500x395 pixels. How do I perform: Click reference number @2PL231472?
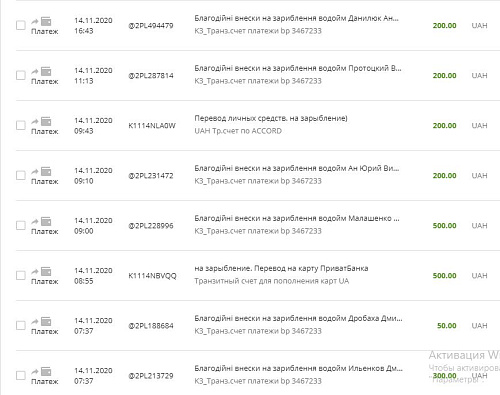[x=151, y=176]
